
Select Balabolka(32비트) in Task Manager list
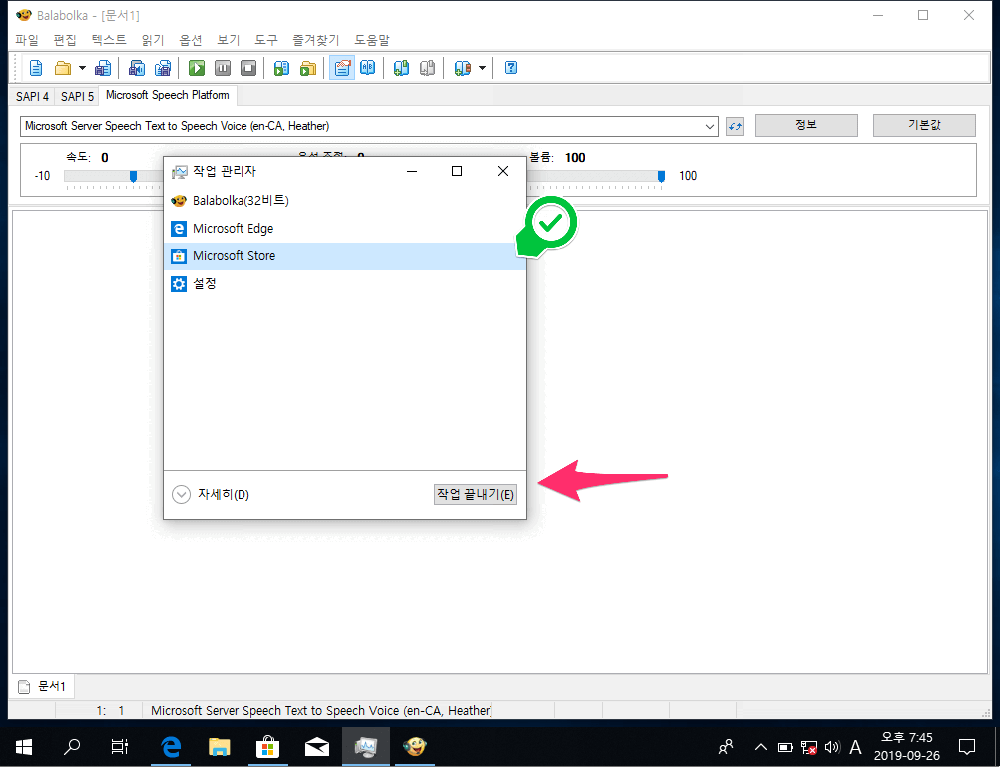click(344, 201)
